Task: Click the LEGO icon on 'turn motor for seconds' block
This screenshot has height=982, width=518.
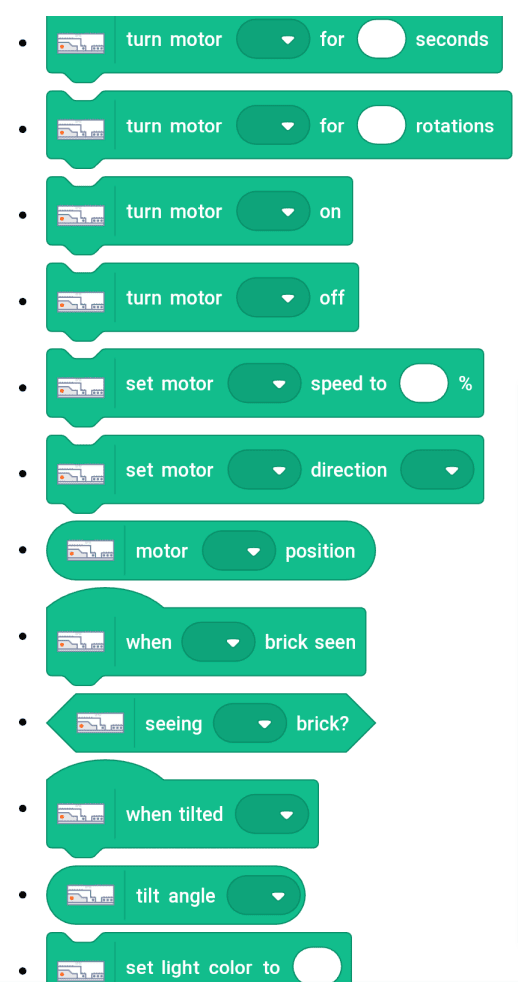Action: point(81,43)
